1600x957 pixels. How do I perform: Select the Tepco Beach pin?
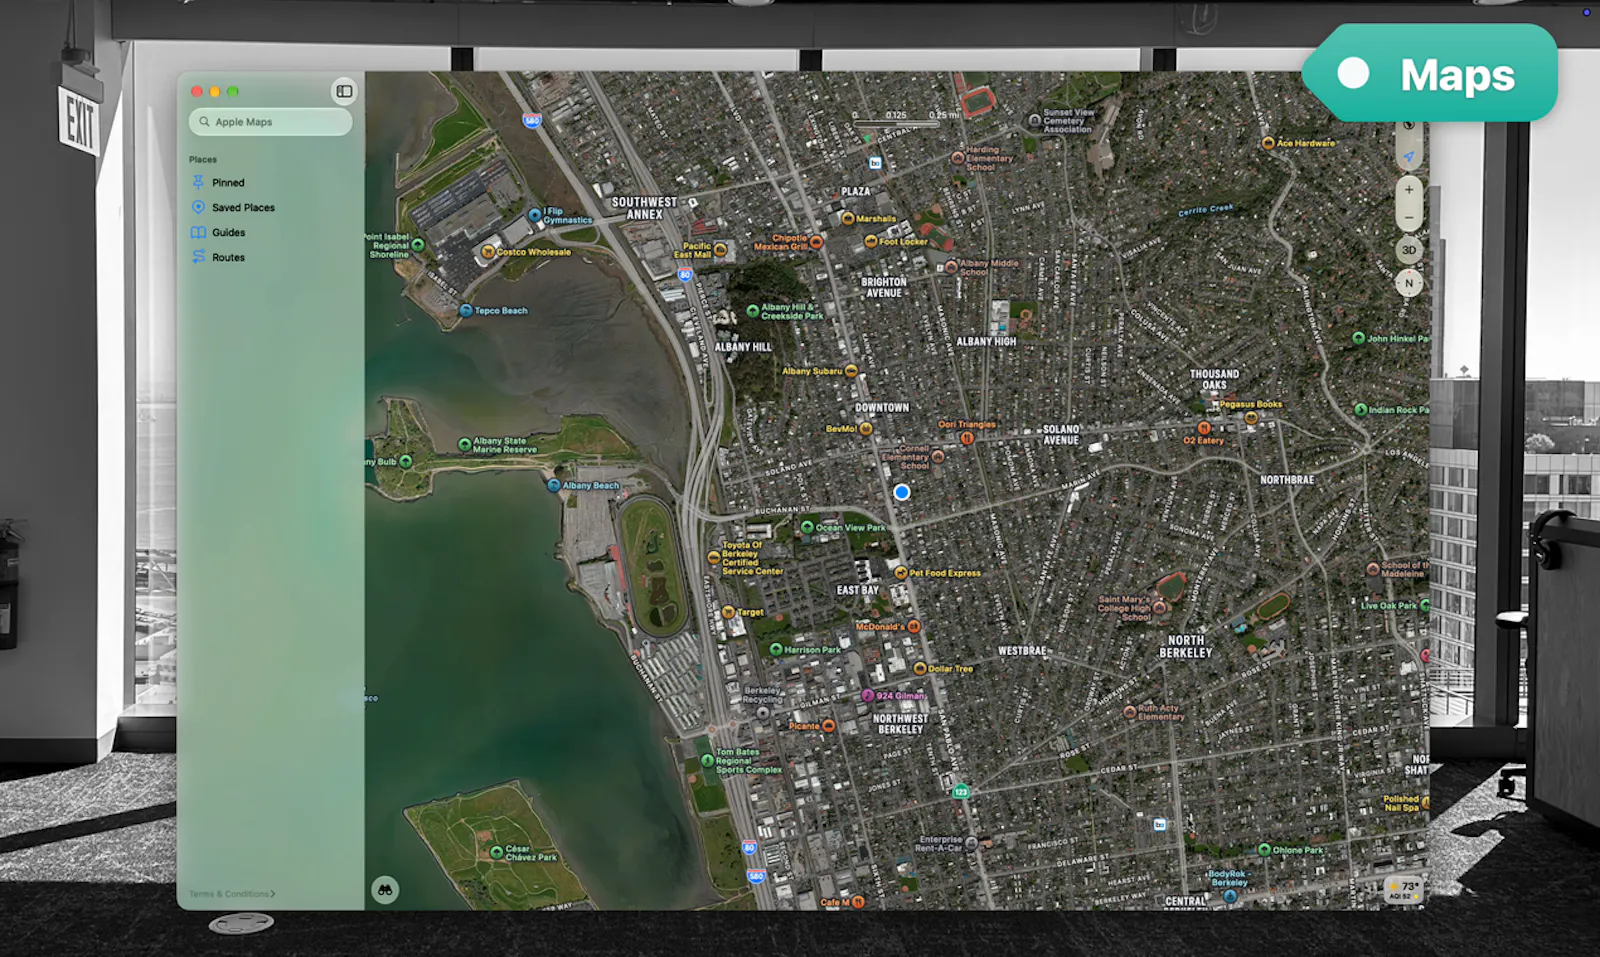pyautogui.click(x=466, y=311)
